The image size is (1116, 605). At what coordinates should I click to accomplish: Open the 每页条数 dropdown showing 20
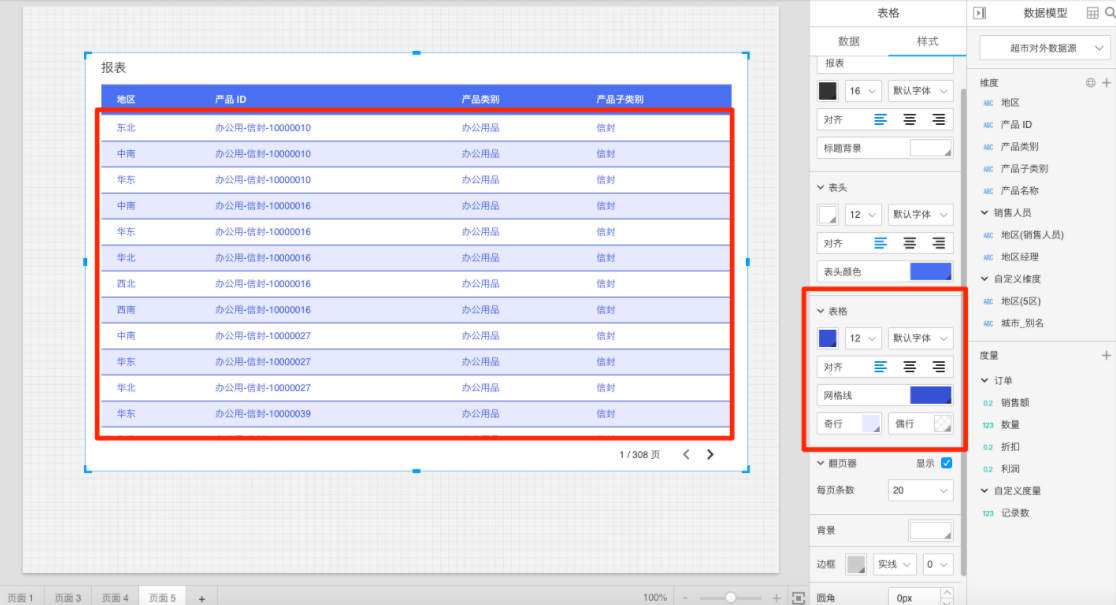pyautogui.click(x=920, y=490)
